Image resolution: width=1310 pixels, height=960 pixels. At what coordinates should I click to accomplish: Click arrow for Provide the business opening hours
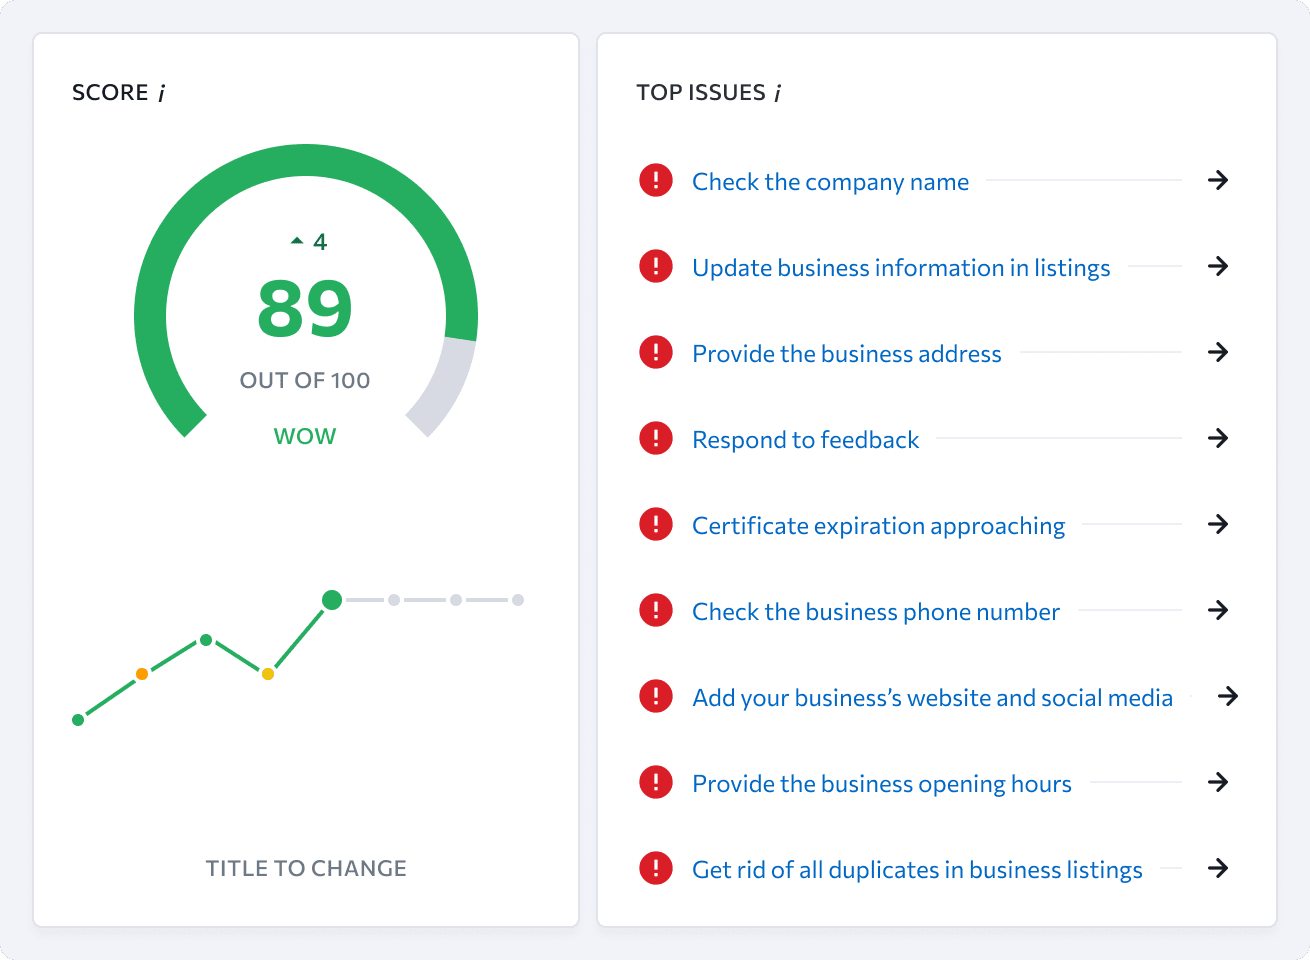(1218, 783)
